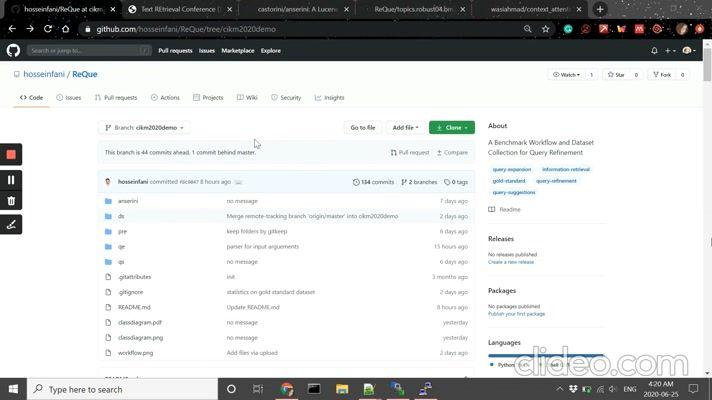Viewport: 712px width, 400px height.
Task: Open the Chrome icon in the taskbar
Action: coord(287,389)
